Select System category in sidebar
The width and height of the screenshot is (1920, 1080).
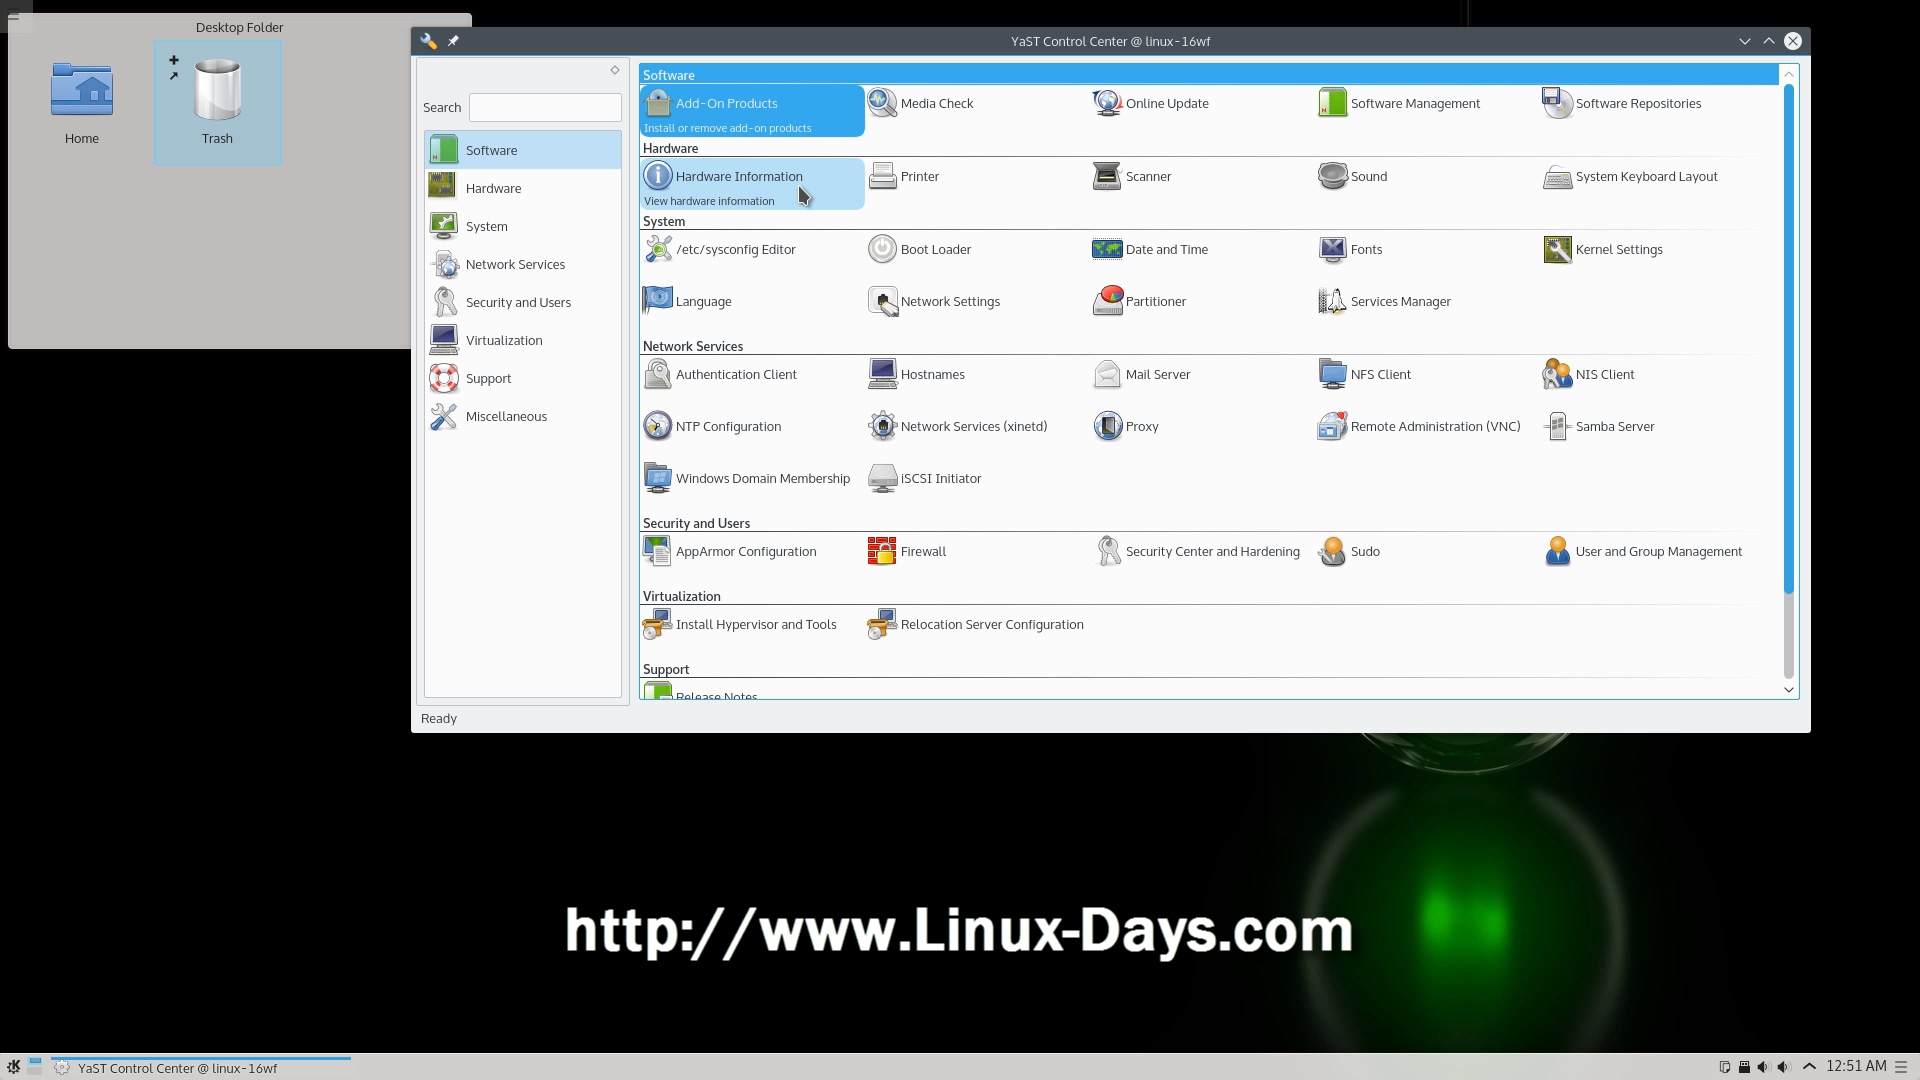click(523, 226)
